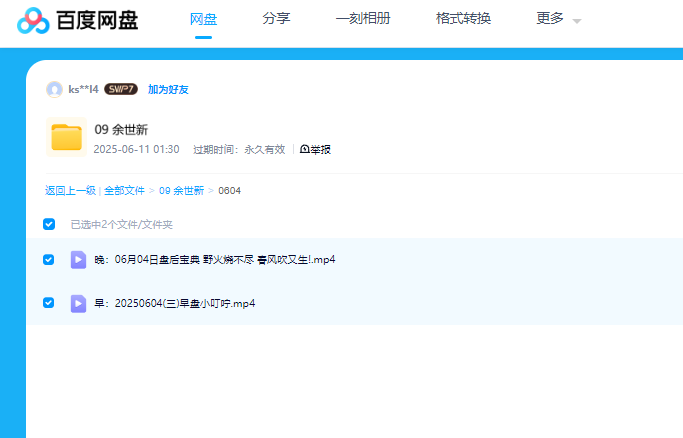Screen dimensions: 683x438
Task: Uncheck the 早：20250604 早盘小叮咛 file checkbox
Action: click(49, 303)
